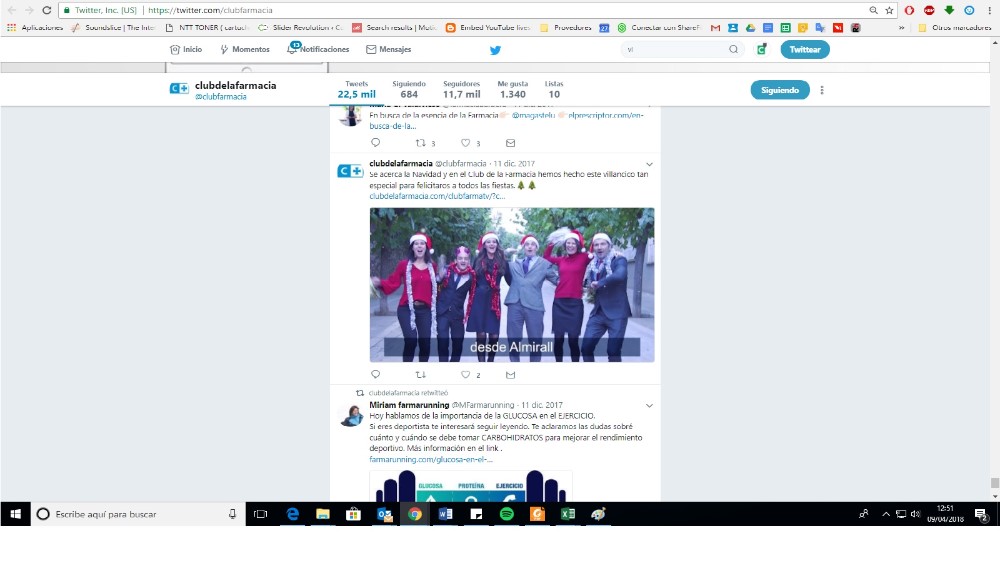Click the zoom magnifier icon in address bar

[x=873, y=10]
